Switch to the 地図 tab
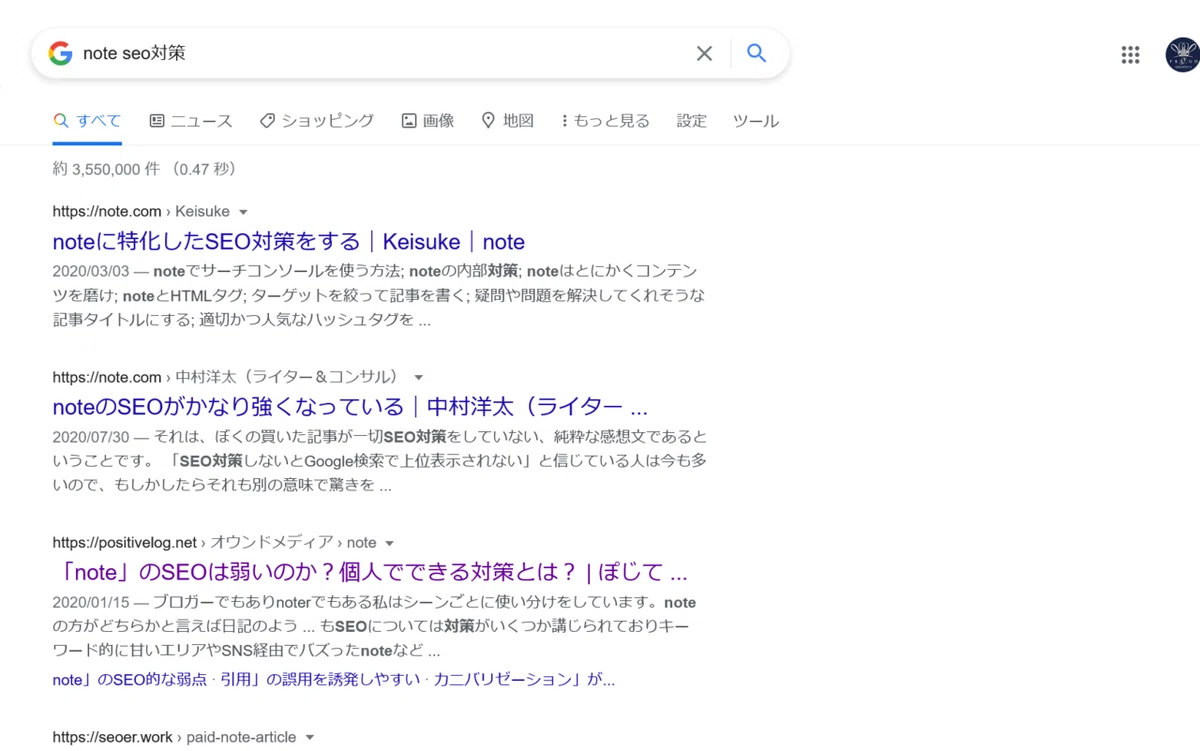1200x751 pixels. [x=508, y=121]
